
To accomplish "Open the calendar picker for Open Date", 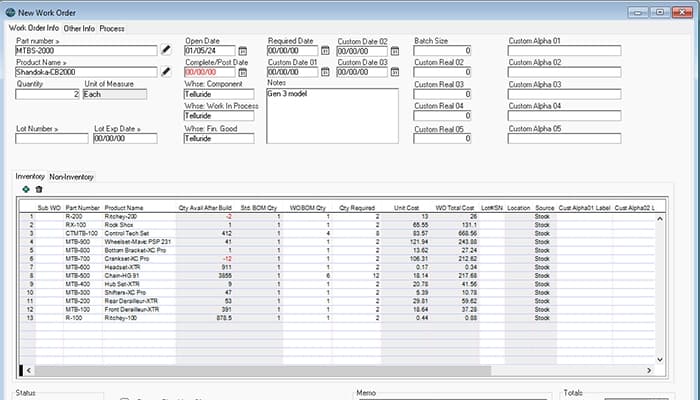I will pyautogui.click(x=243, y=50).
